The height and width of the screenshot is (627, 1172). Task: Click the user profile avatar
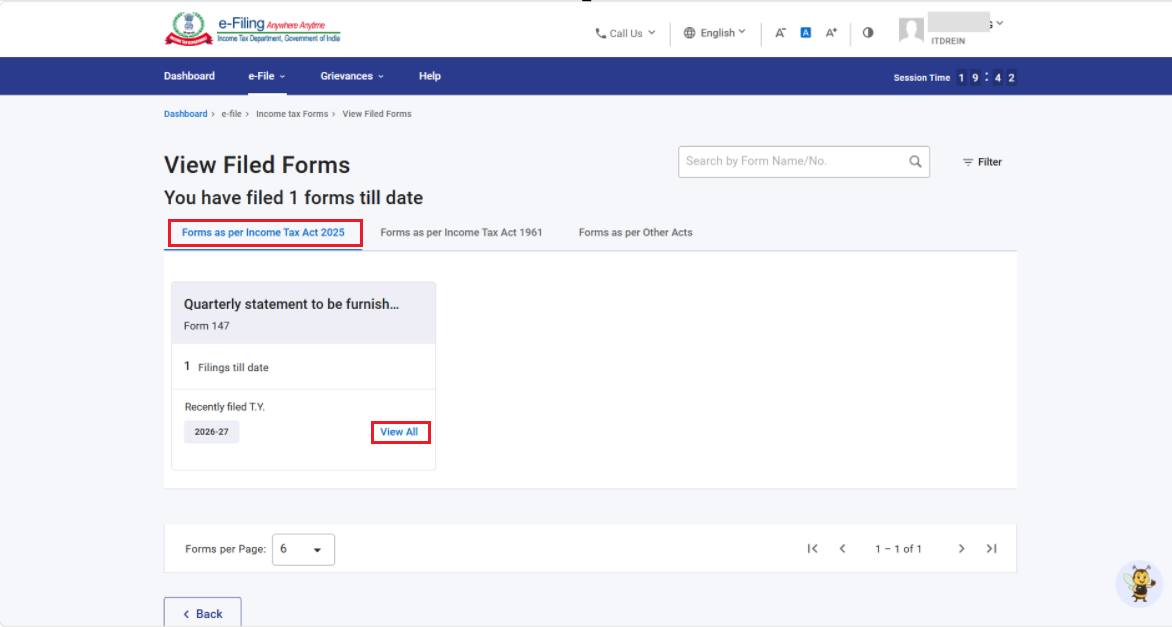pos(911,31)
